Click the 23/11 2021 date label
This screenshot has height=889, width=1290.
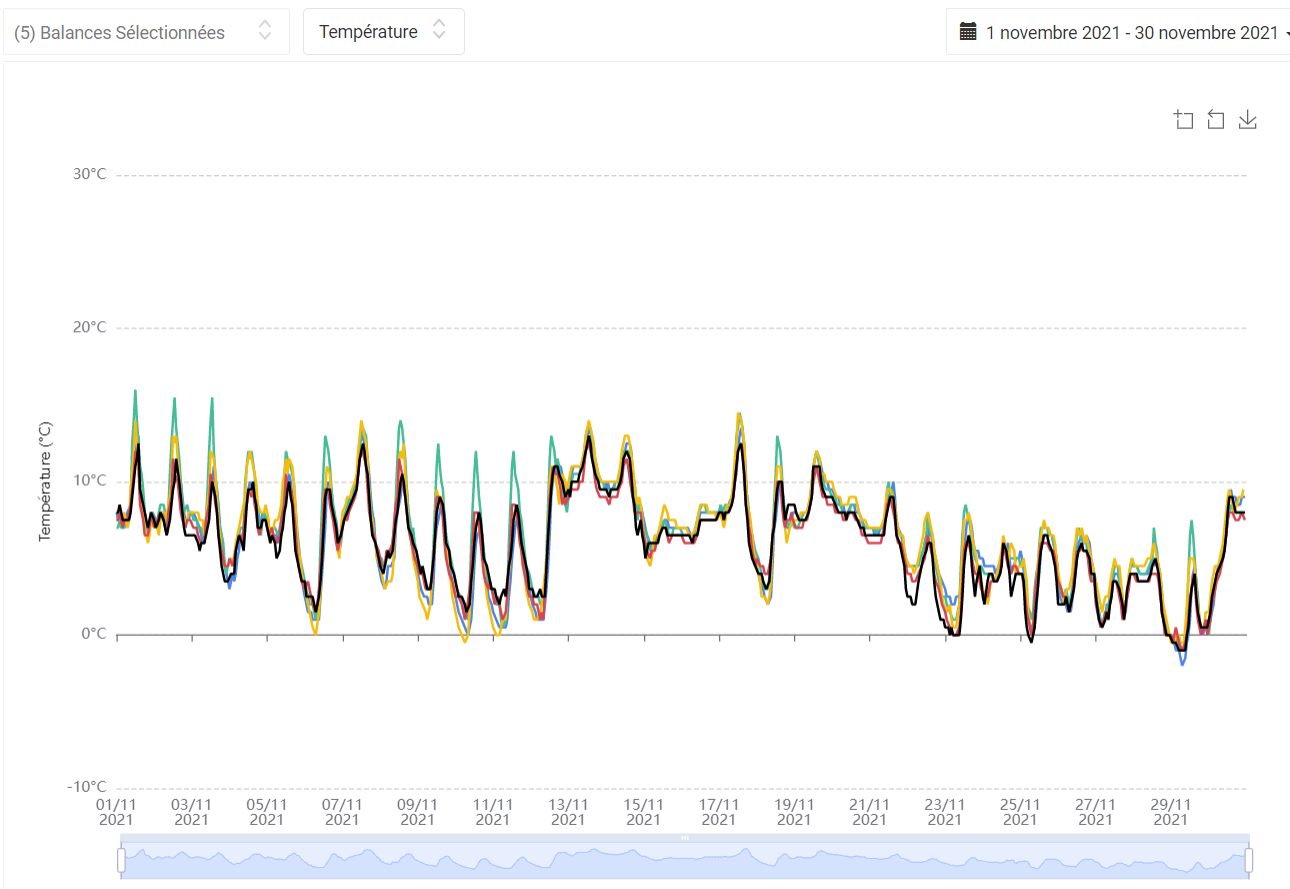pos(945,811)
